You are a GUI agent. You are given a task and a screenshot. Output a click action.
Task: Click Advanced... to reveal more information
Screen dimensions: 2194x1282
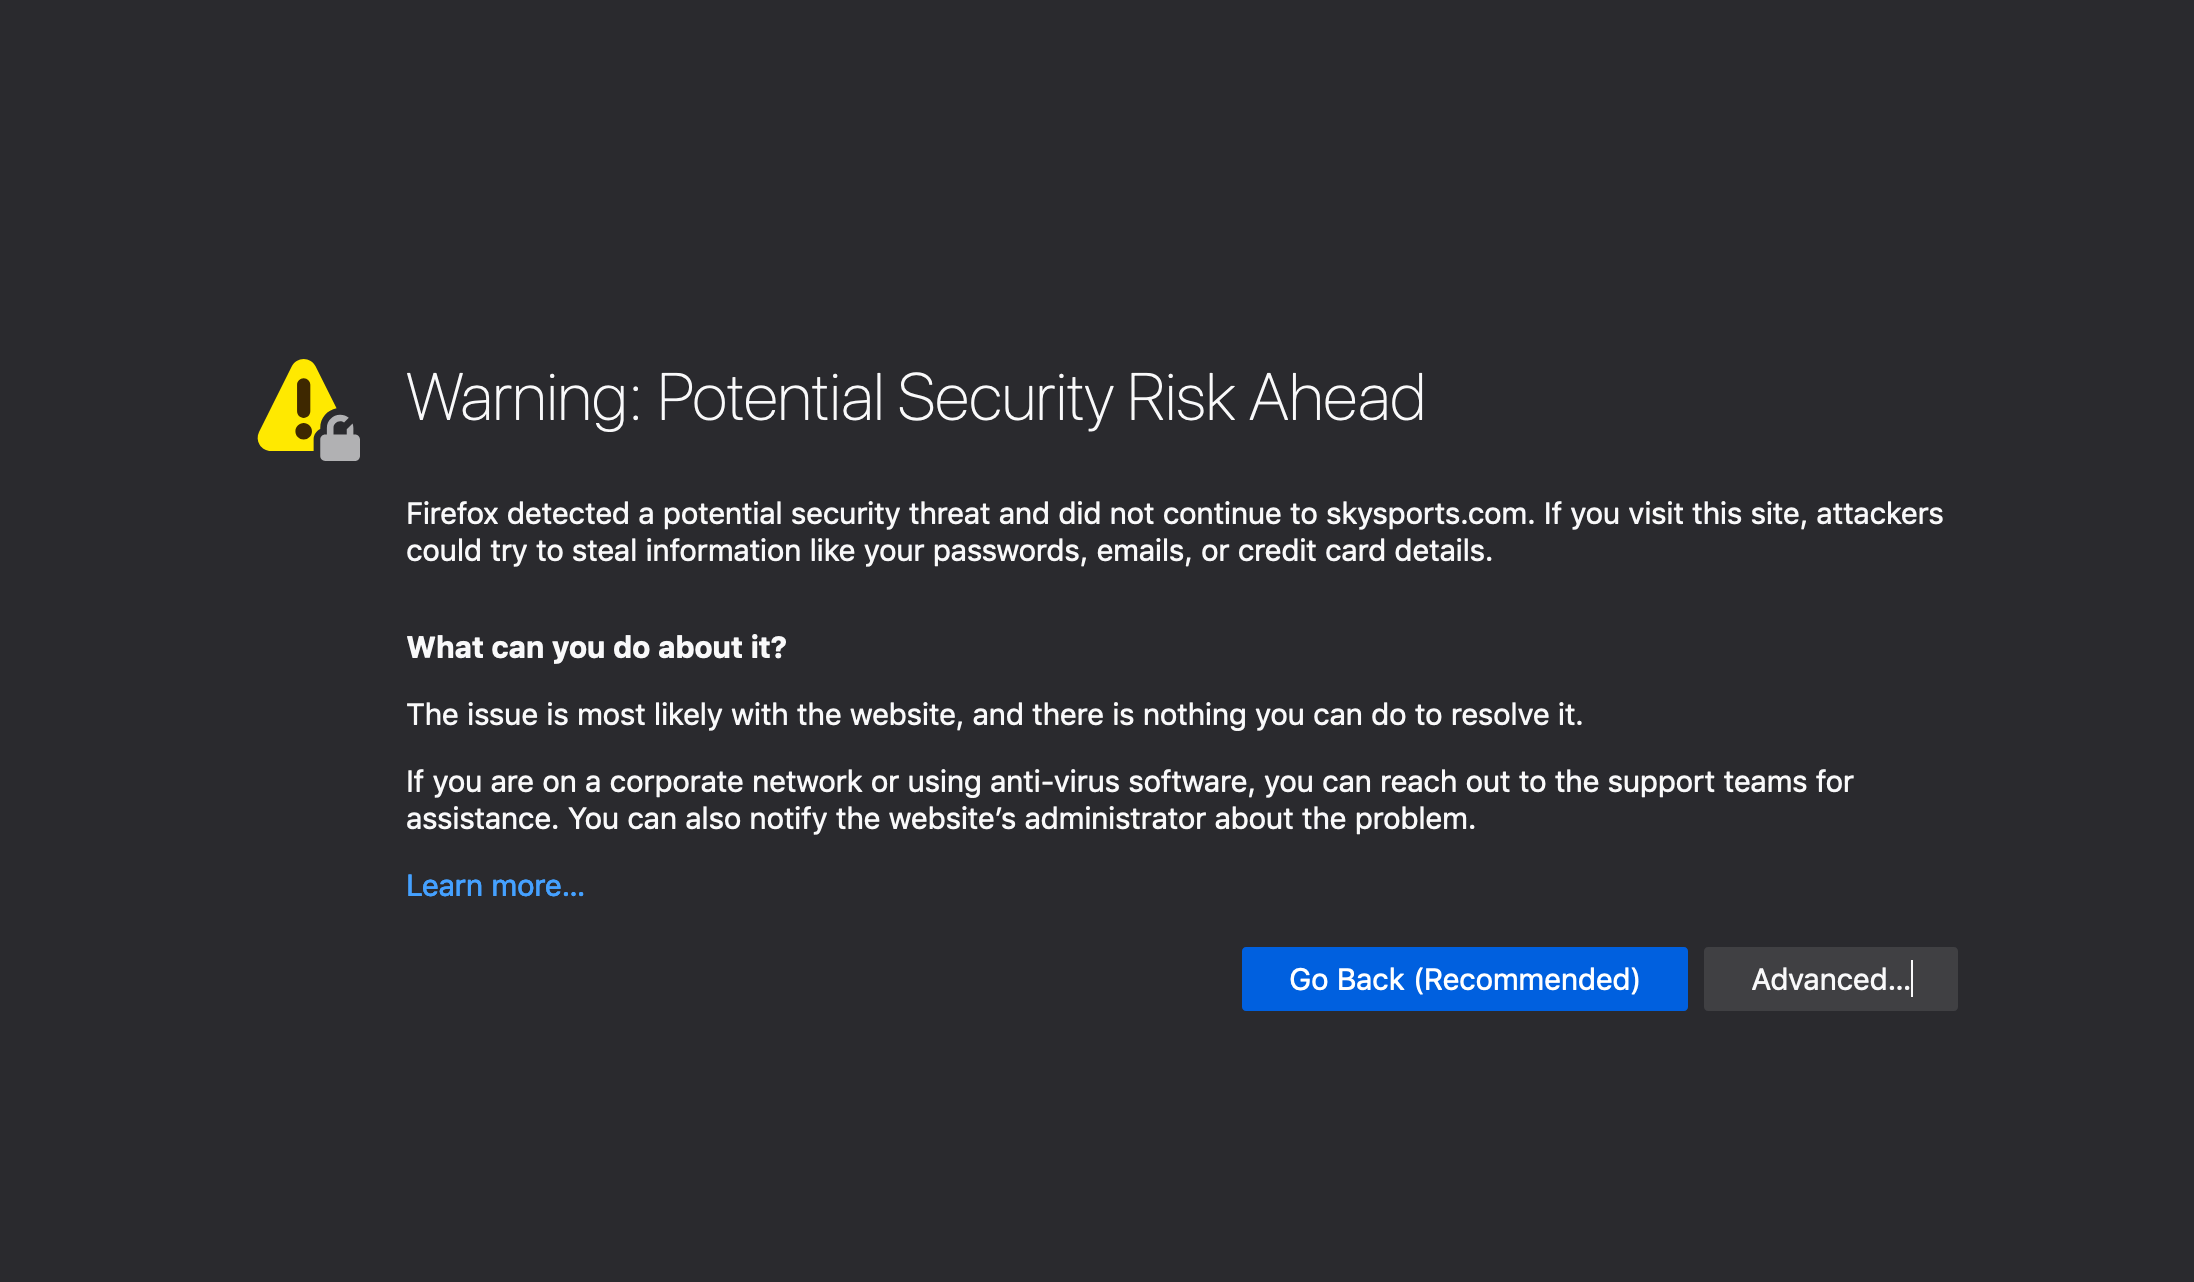click(x=1830, y=979)
